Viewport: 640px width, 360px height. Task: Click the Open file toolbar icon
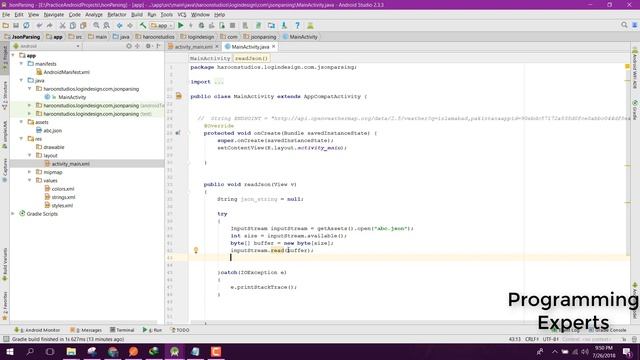point(6,25)
